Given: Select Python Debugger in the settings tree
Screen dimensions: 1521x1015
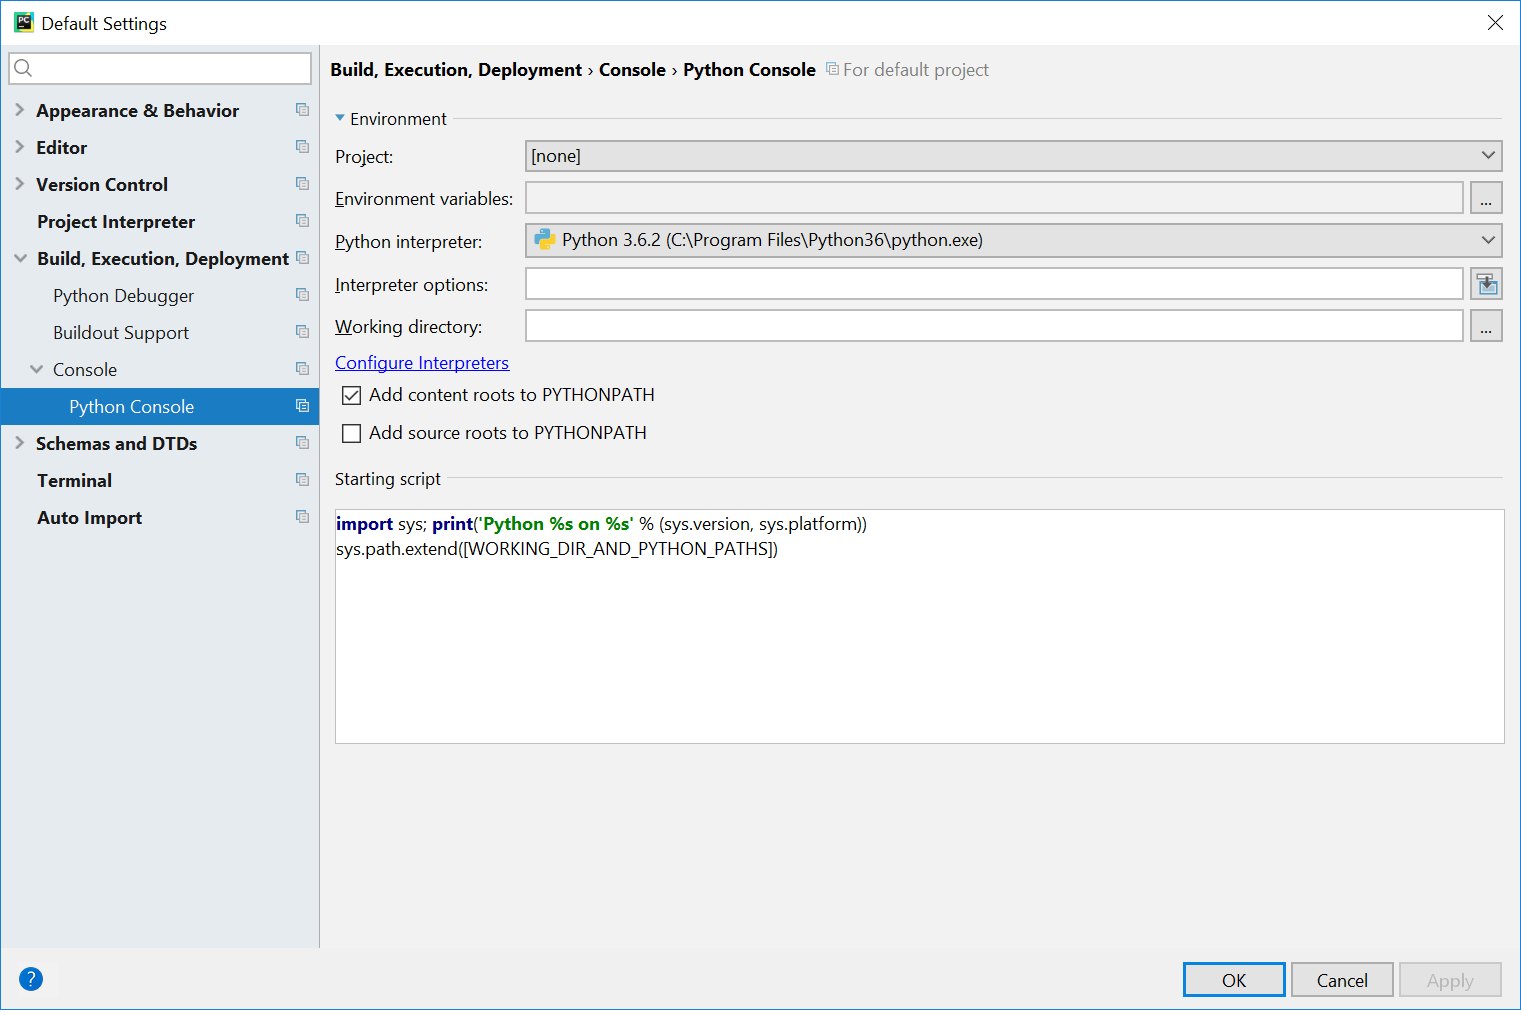Looking at the screenshot, I should point(124,296).
